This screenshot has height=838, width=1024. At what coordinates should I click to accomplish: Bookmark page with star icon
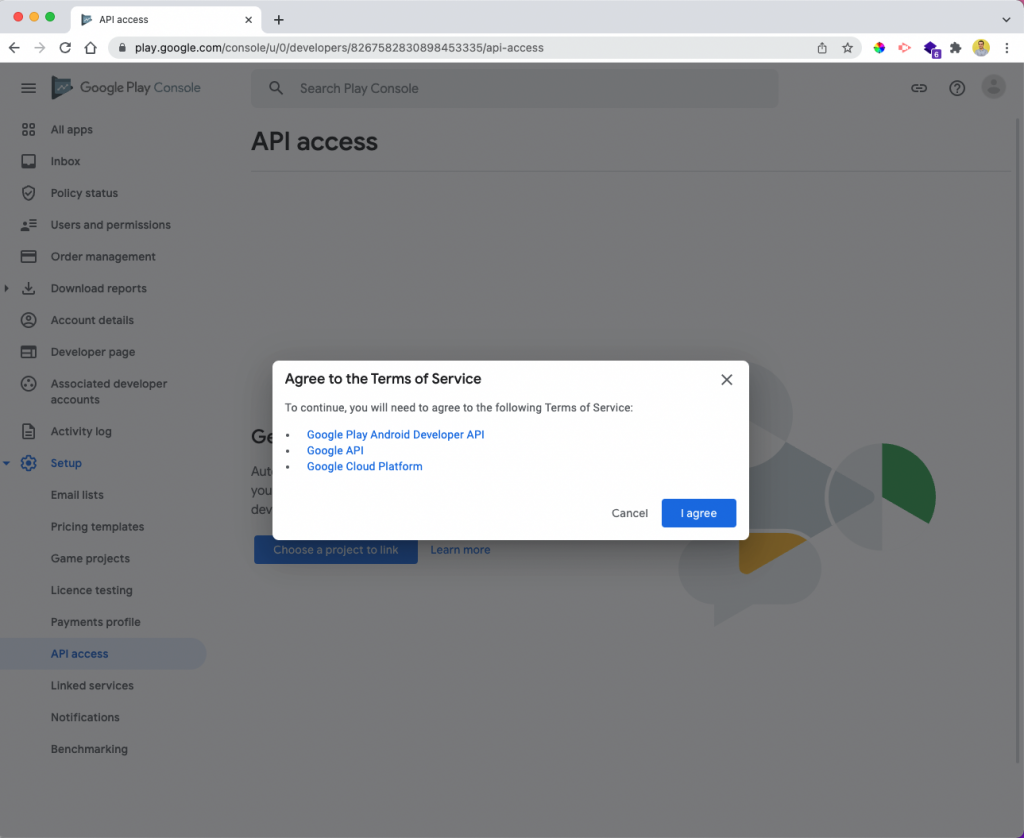click(x=847, y=48)
